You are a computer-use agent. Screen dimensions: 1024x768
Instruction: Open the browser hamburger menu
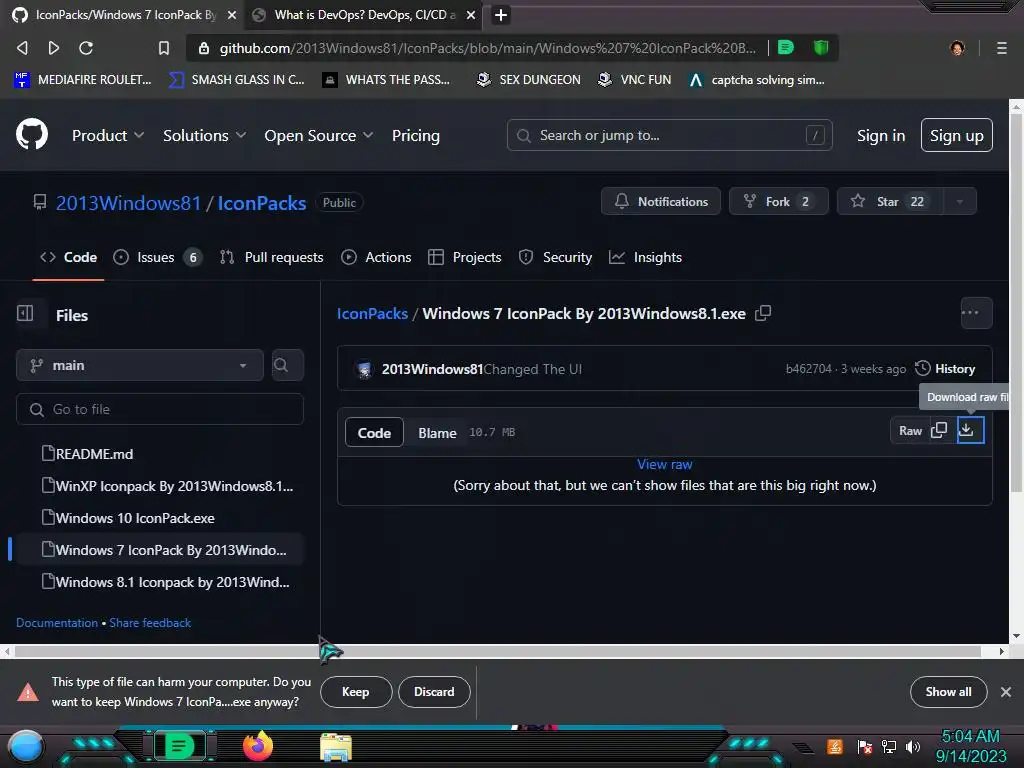[1002, 48]
